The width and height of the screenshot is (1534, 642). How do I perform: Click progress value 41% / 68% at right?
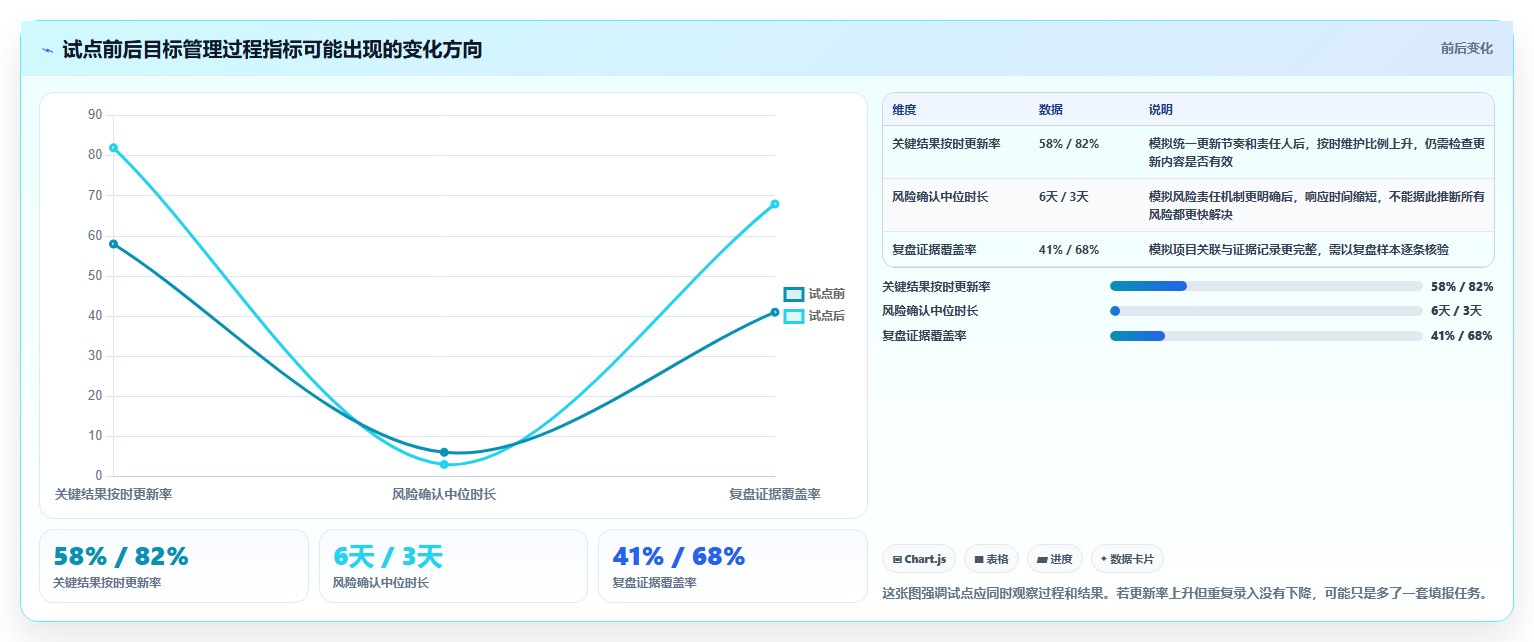[x=1462, y=336]
